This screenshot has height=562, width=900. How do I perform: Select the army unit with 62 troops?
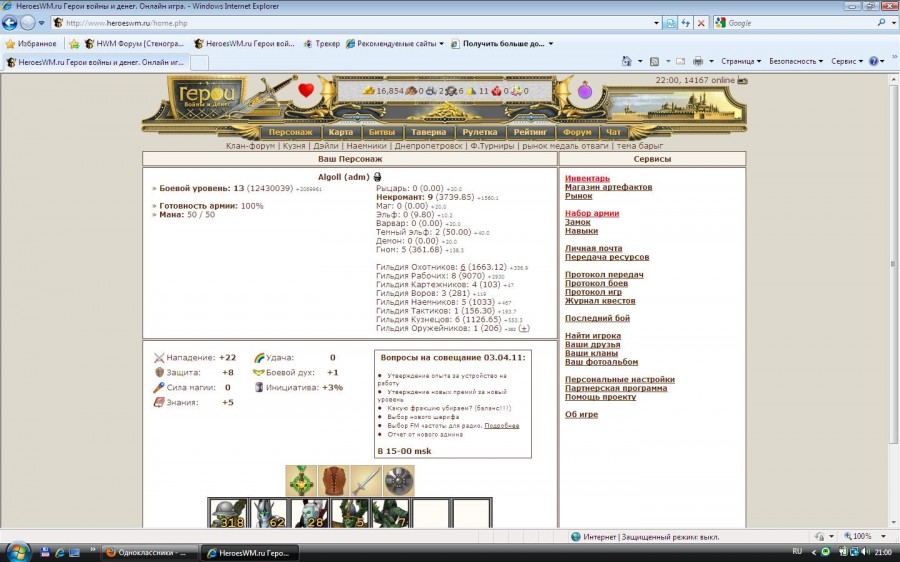pos(269,513)
